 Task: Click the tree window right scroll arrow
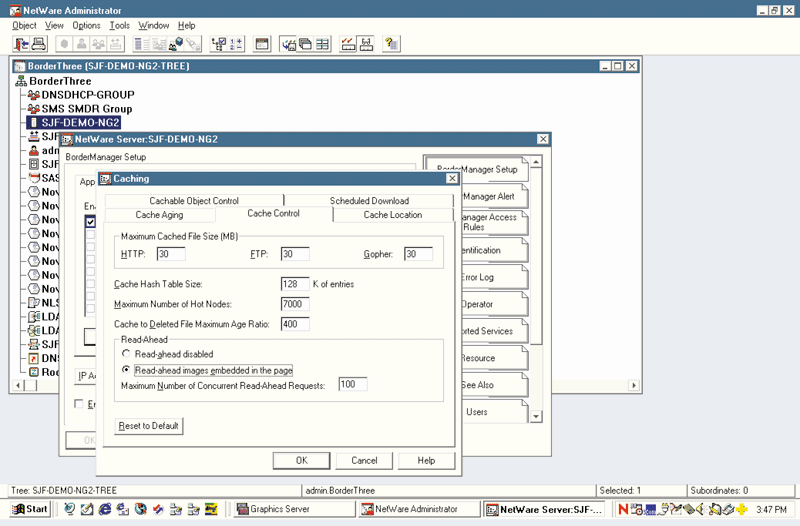click(634, 385)
